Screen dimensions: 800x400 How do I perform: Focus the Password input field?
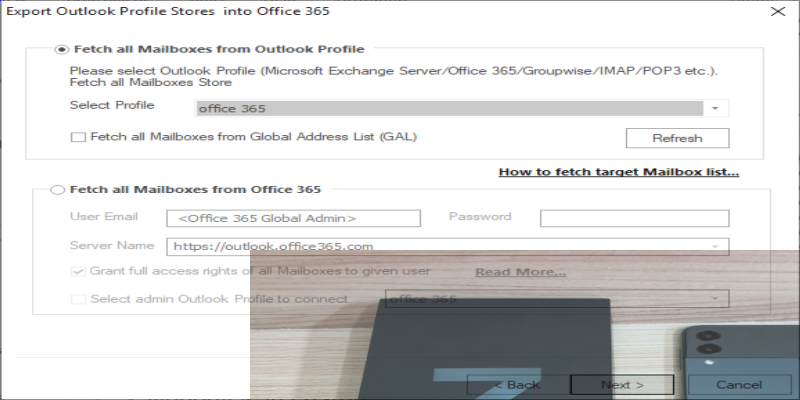pyautogui.click(x=634, y=218)
